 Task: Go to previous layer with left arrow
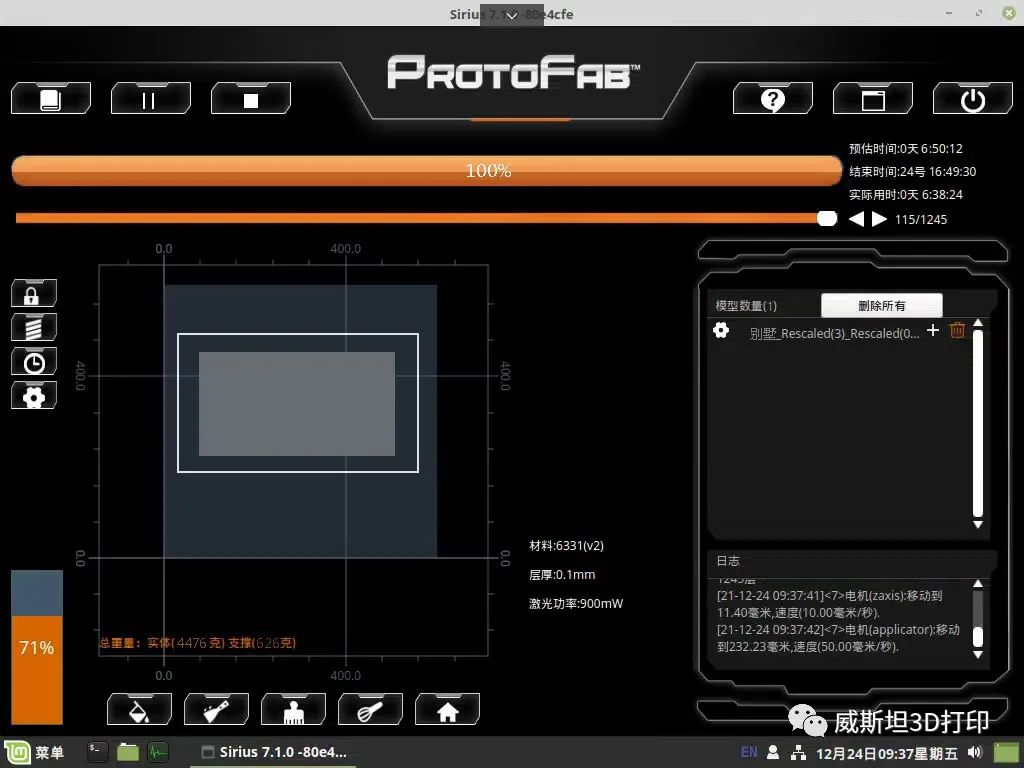point(856,219)
